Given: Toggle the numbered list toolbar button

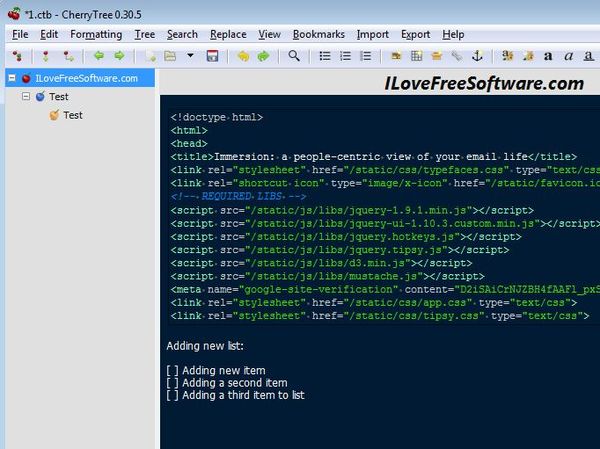Looking at the screenshot, I should click(345, 56).
